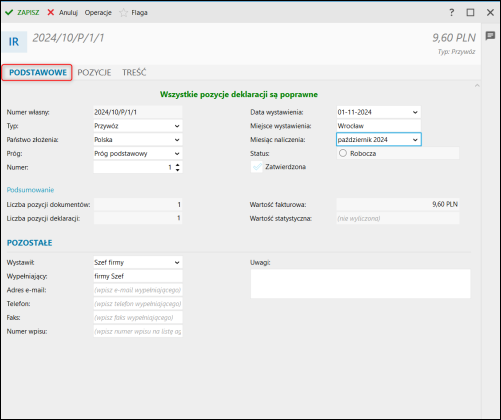Click the Flaga star icon
The width and height of the screenshot is (501, 420).
coord(123,13)
